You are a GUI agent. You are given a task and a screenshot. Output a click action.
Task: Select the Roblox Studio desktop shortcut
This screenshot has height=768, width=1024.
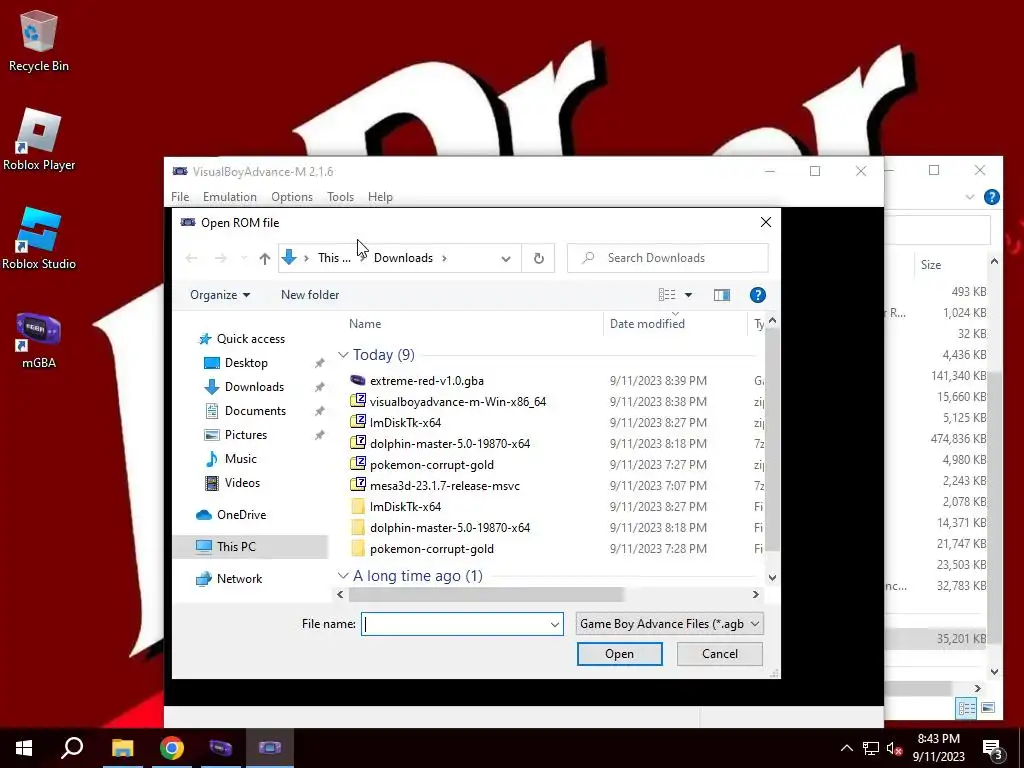[39, 238]
